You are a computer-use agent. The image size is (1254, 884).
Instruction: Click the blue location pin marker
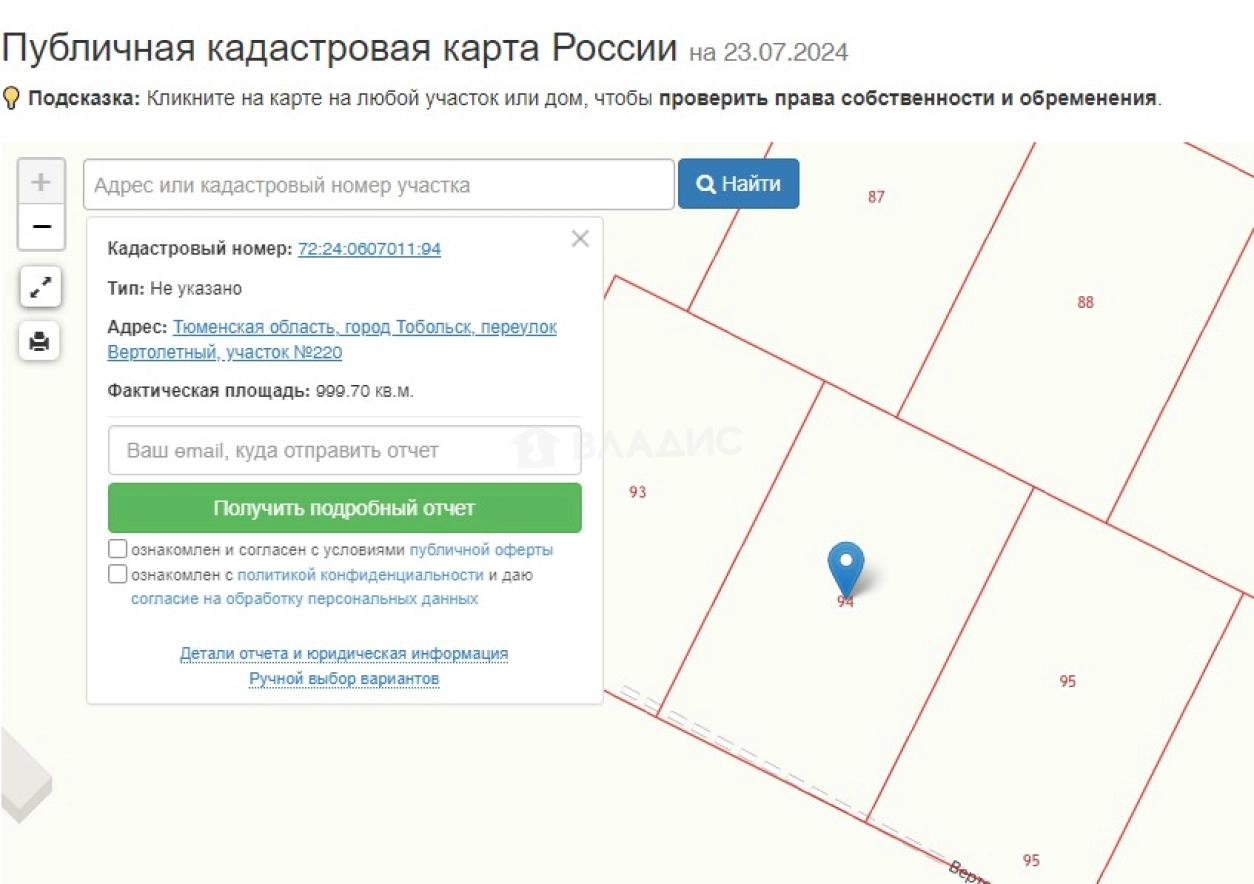tap(846, 567)
